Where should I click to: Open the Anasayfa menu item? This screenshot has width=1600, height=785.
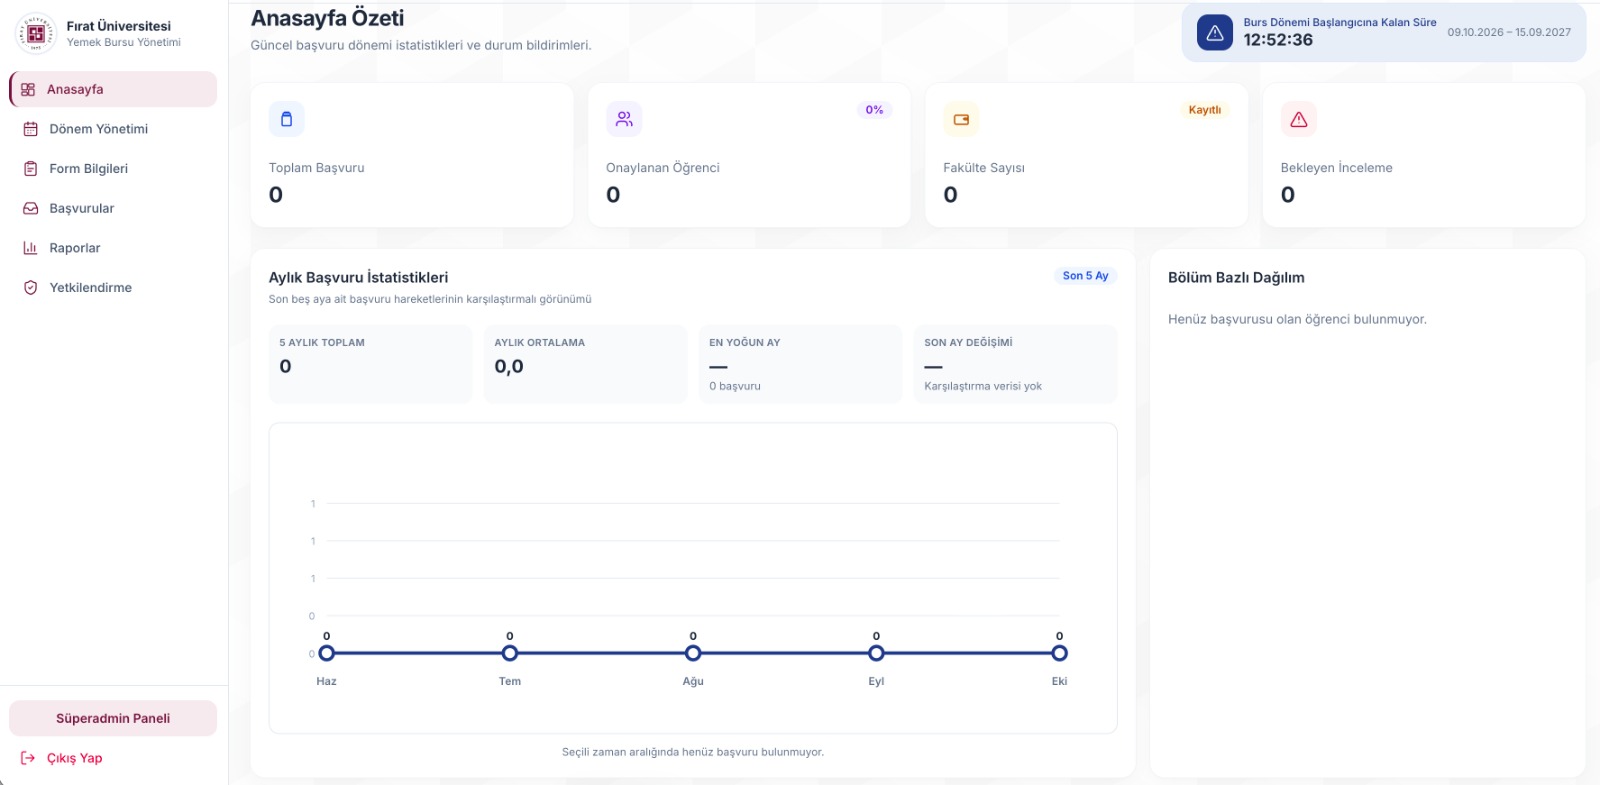113,89
